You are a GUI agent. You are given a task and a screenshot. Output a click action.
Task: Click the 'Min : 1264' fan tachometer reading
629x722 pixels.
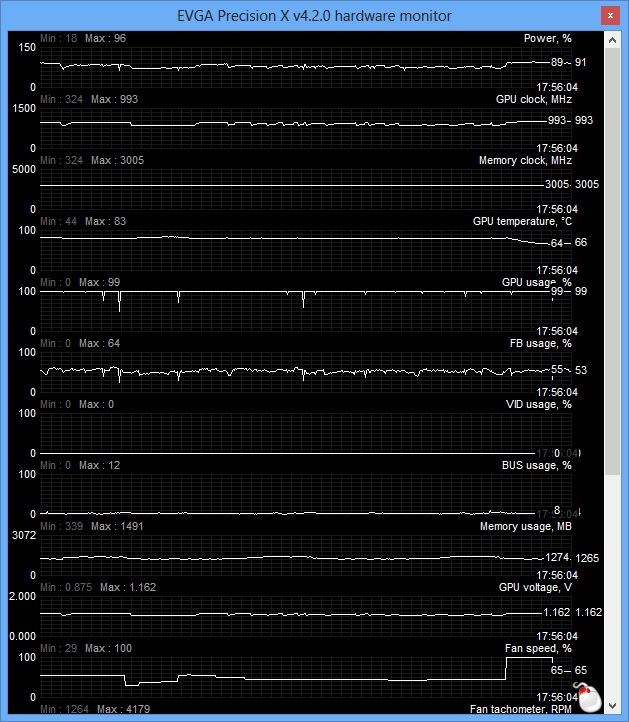tap(64, 709)
